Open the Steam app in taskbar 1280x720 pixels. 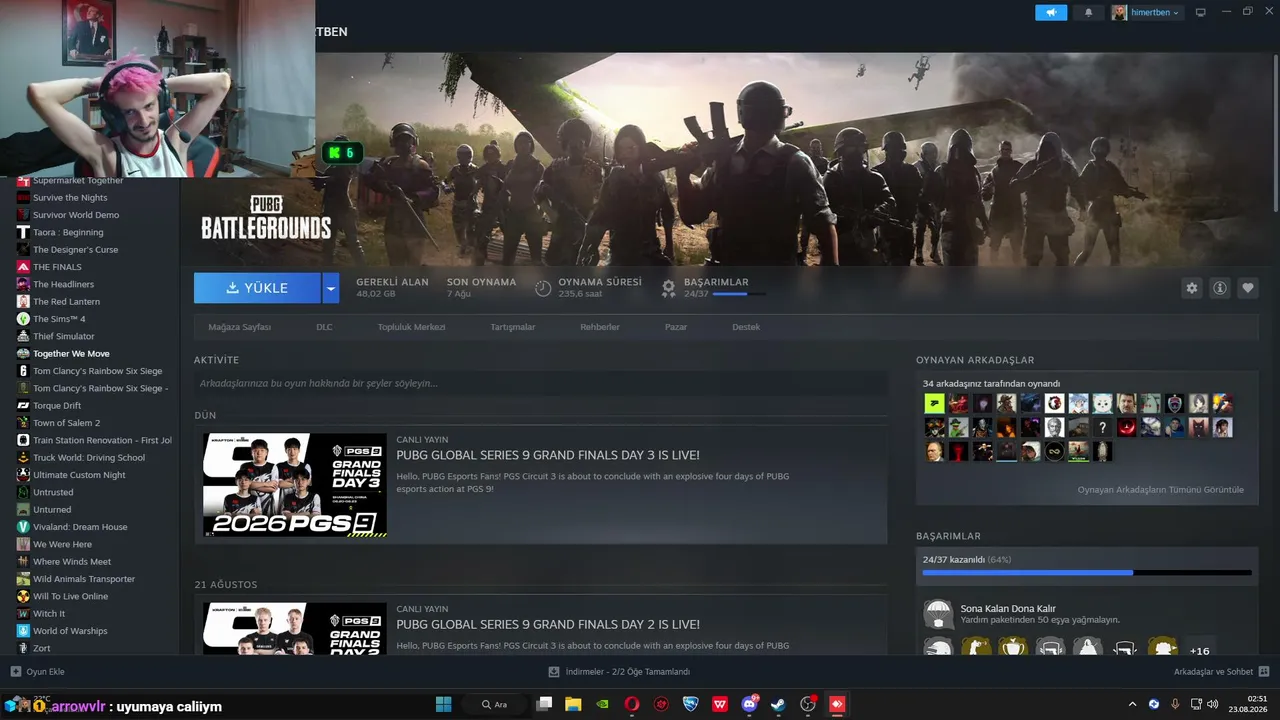click(x=778, y=704)
